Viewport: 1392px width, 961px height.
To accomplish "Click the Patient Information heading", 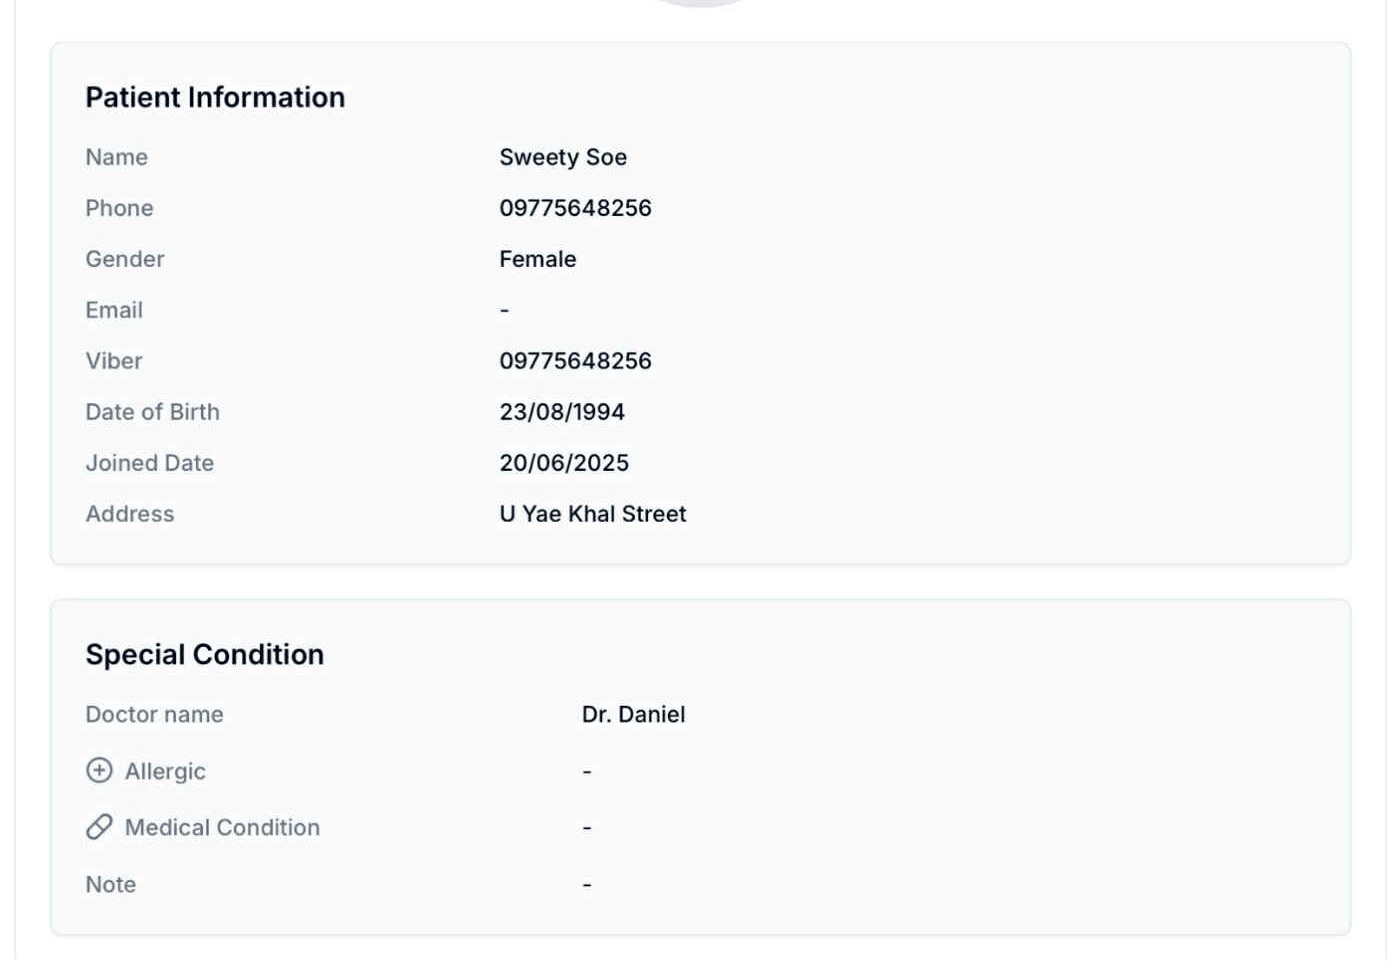I will [x=215, y=97].
